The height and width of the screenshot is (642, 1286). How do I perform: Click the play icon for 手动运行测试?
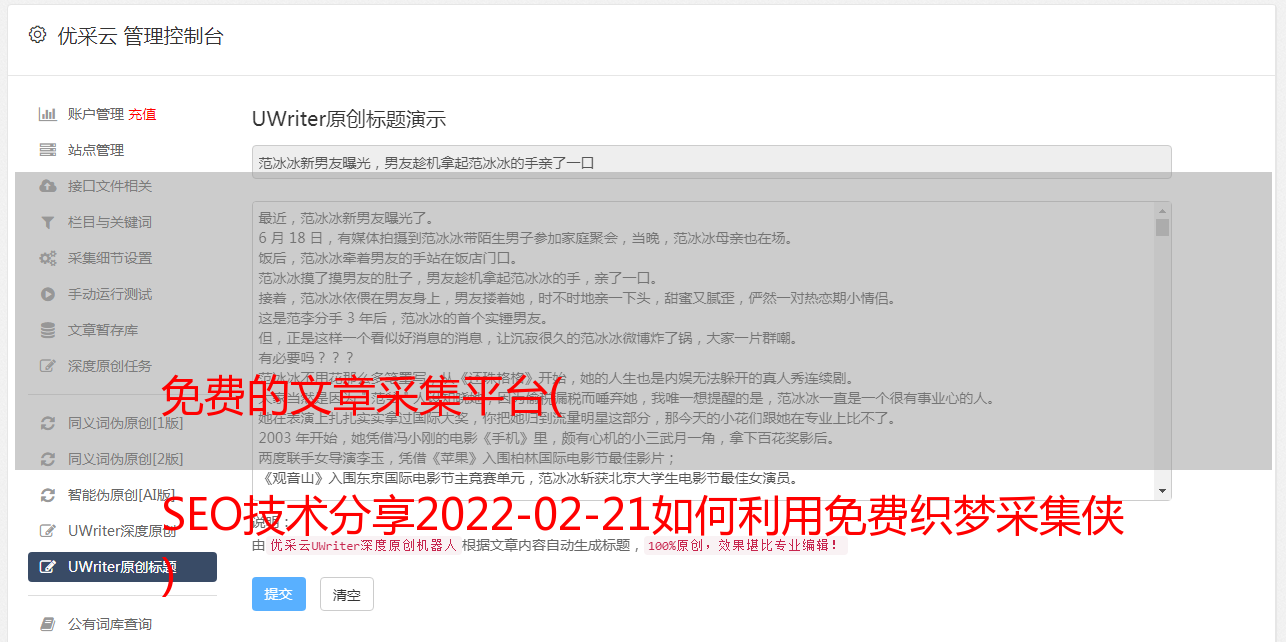(x=47, y=294)
